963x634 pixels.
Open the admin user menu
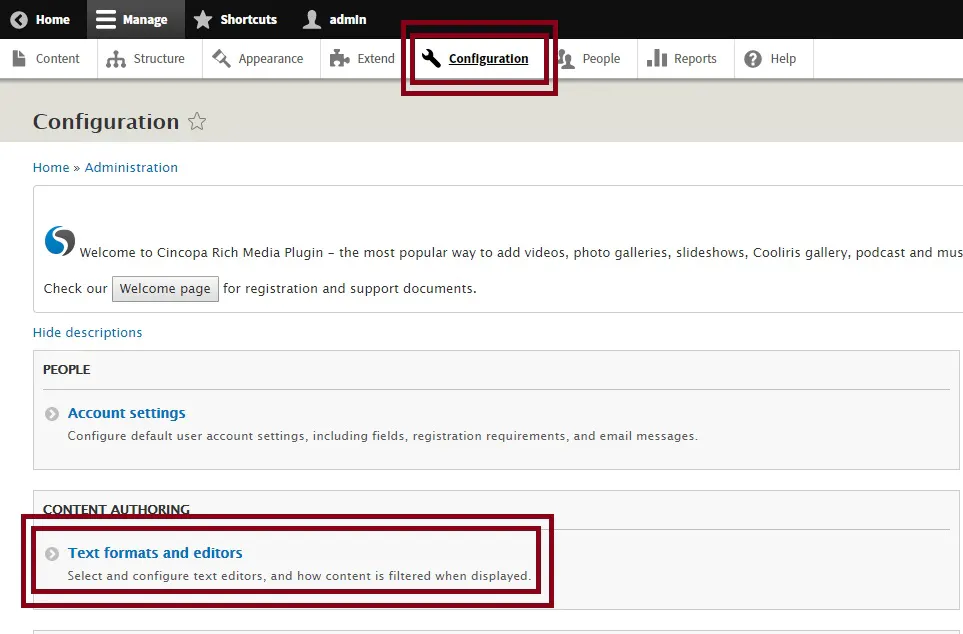[335, 20]
